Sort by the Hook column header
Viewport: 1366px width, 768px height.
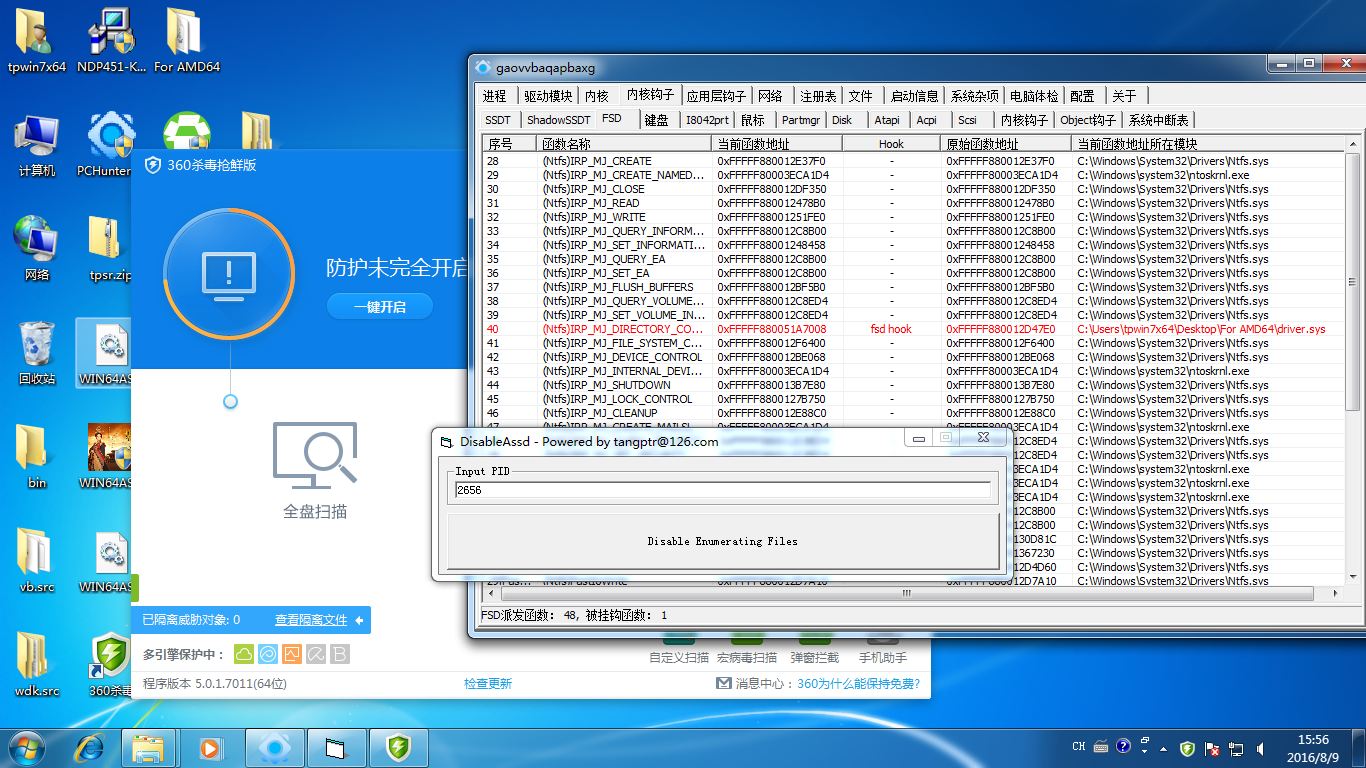pyautogui.click(x=891, y=144)
